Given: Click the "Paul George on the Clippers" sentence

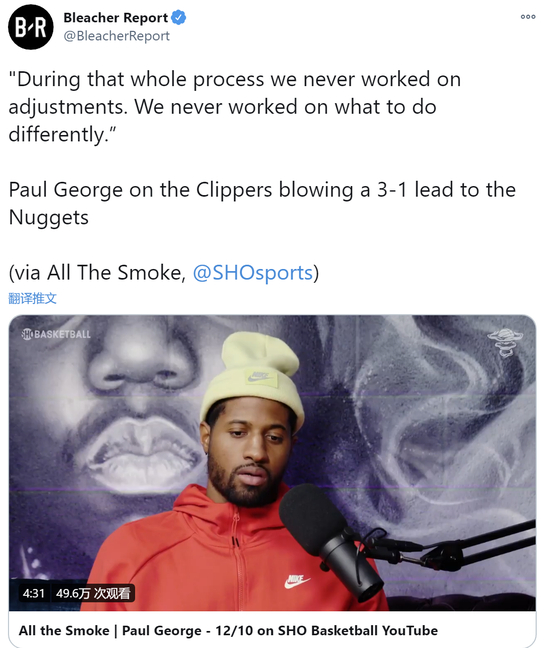Looking at the screenshot, I should coord(262,203).
